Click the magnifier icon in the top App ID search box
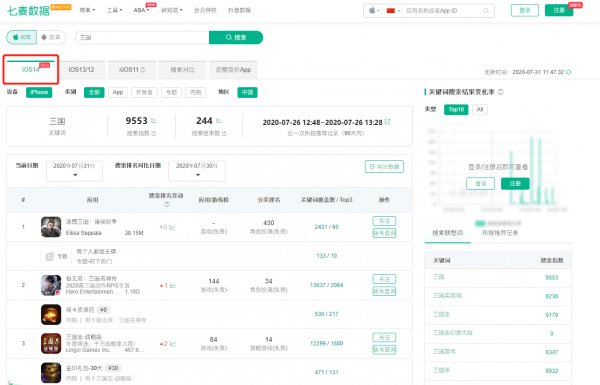Image resolution: width=600 pixels, height=385 pixels. [486, 11]
